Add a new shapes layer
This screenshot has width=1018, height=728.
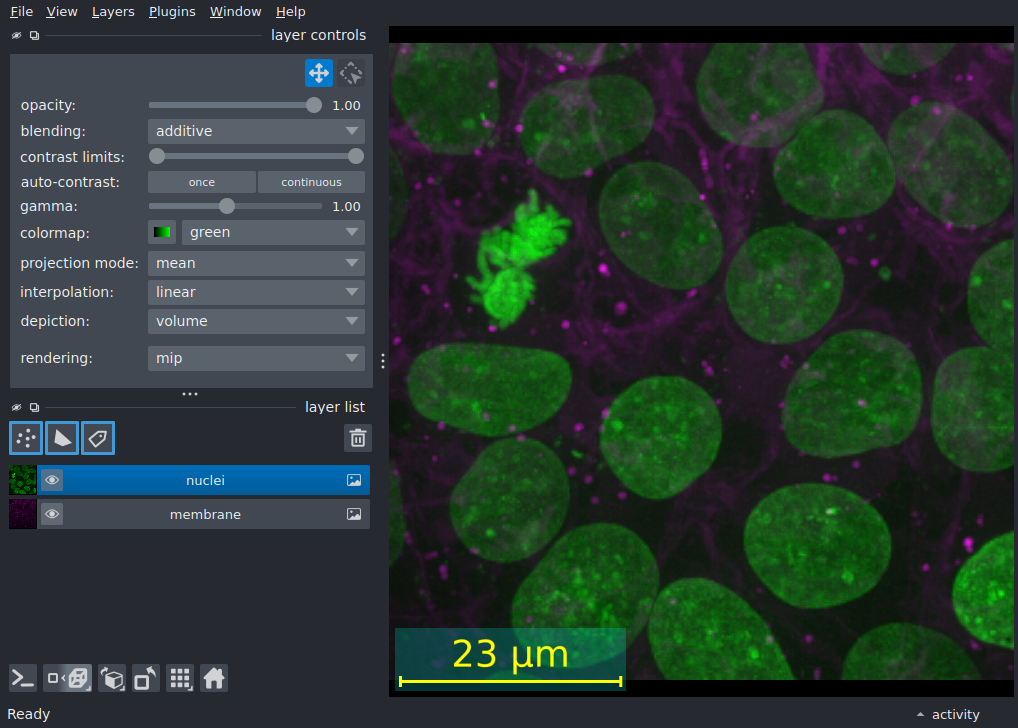pyautogui.click(x=62, y=438)
